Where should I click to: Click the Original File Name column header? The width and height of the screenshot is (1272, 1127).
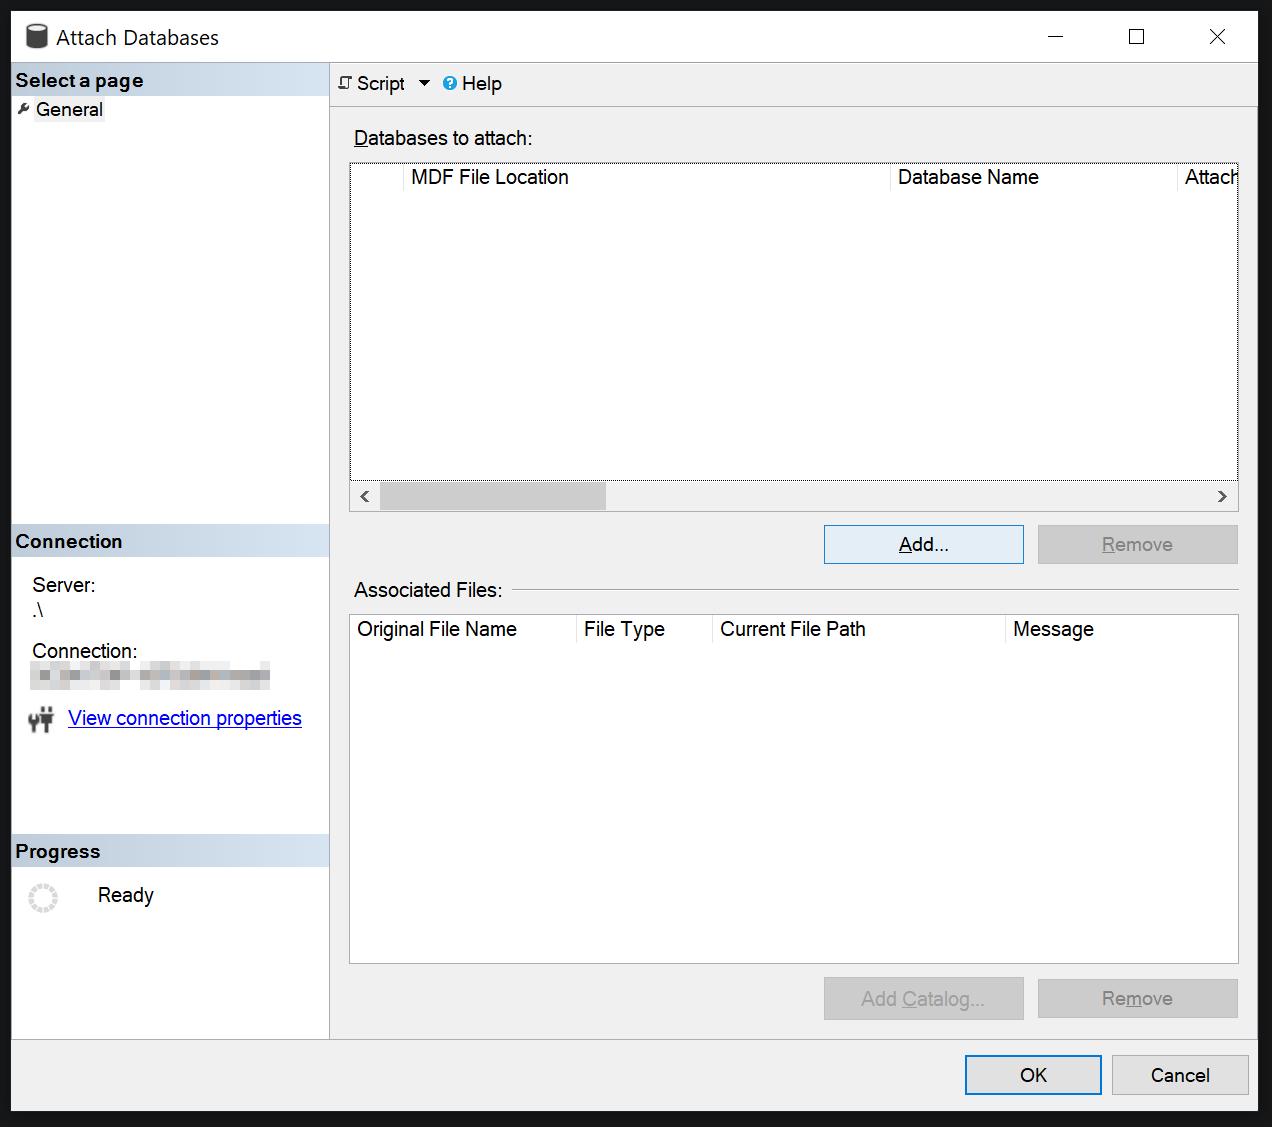click(x=437, y=629)
